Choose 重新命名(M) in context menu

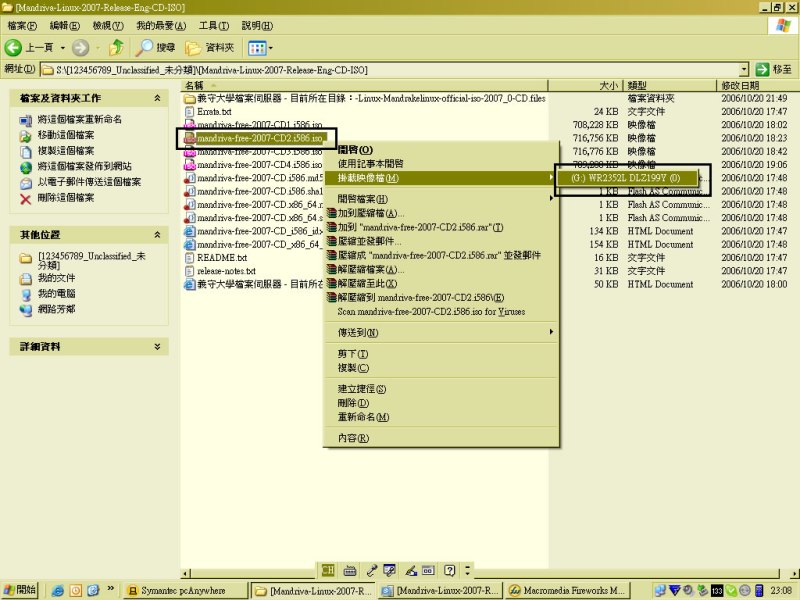tap(442, 417)
